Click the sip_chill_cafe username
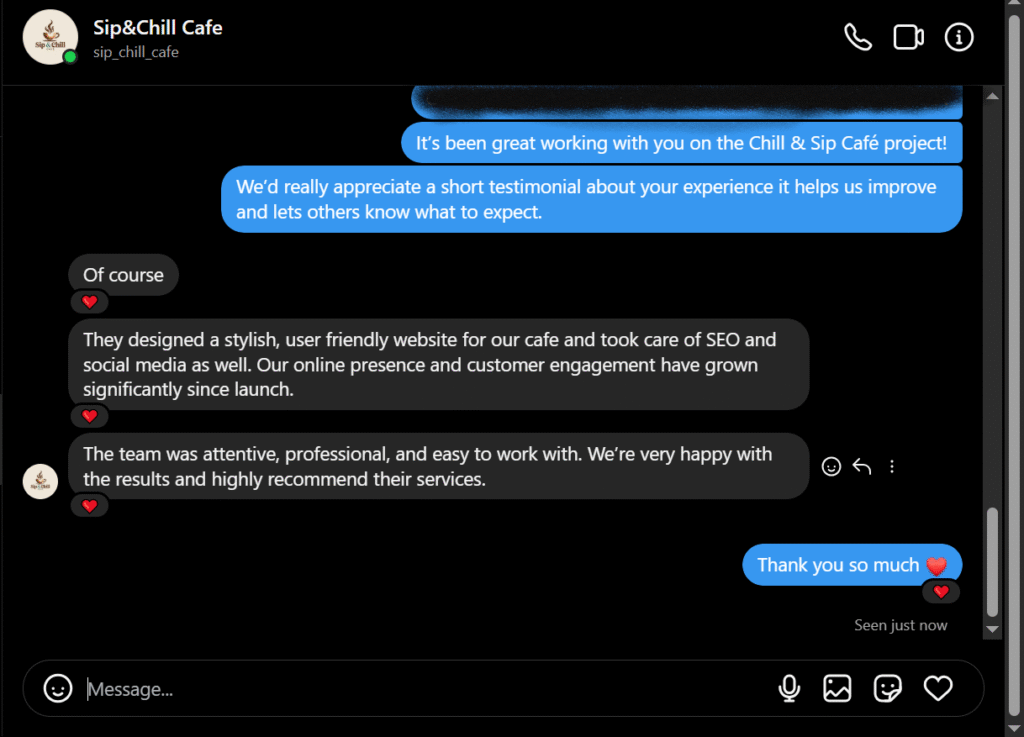The width and height of the screenshot is (1024, 737). tap(135, 52)
